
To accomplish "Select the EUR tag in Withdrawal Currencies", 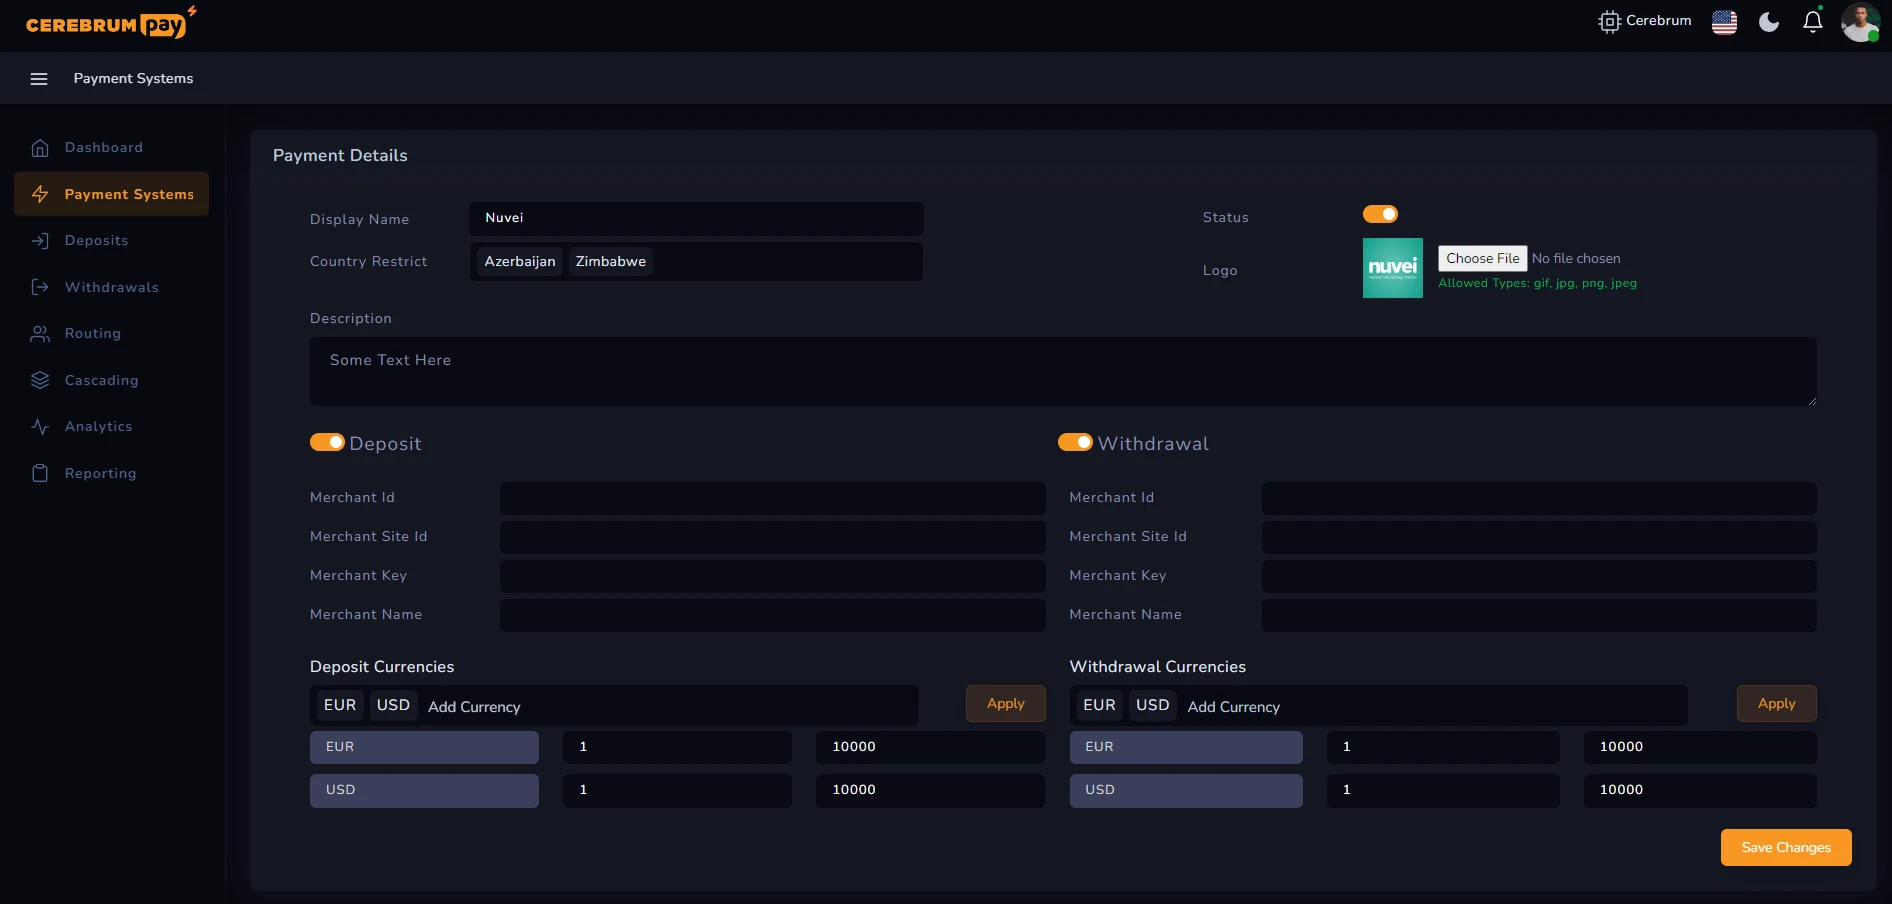I will 1099,705.
